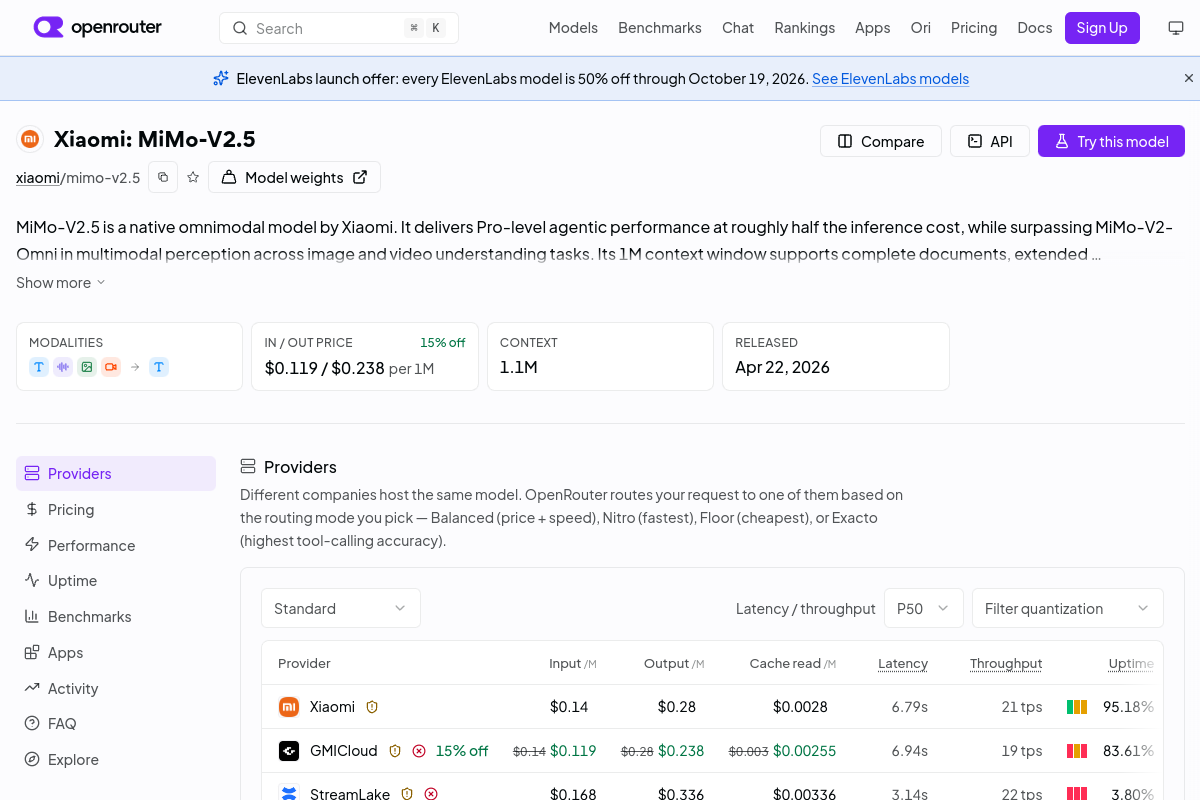Select the Uptime sidebar section
1200x800 pixels.
pyautogui.click(x=116, y=581)
